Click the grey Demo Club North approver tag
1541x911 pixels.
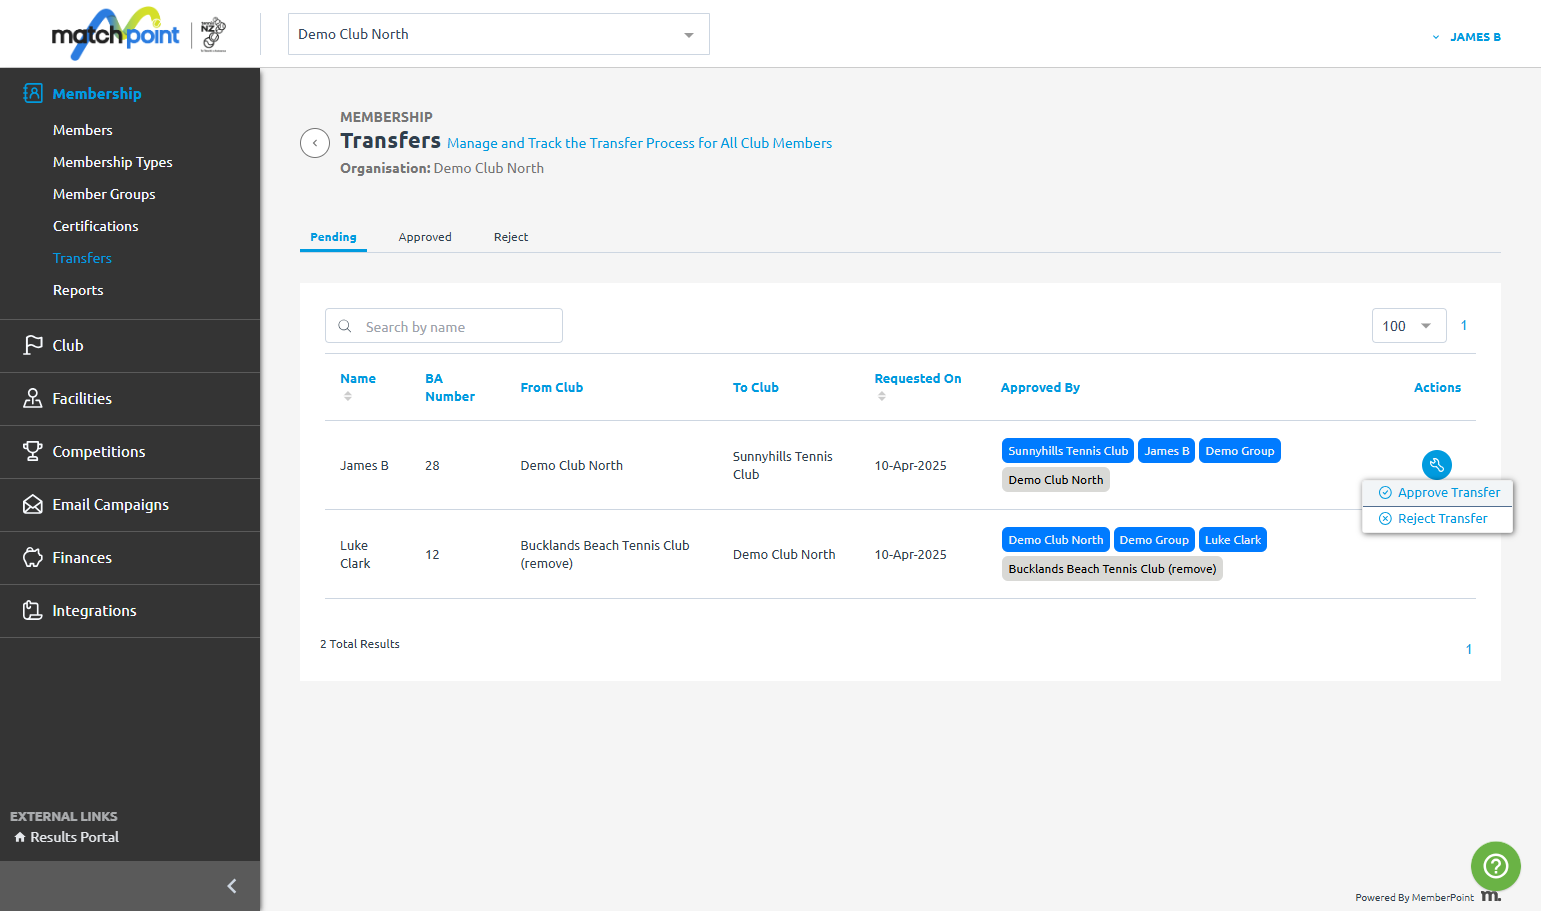1056,480
